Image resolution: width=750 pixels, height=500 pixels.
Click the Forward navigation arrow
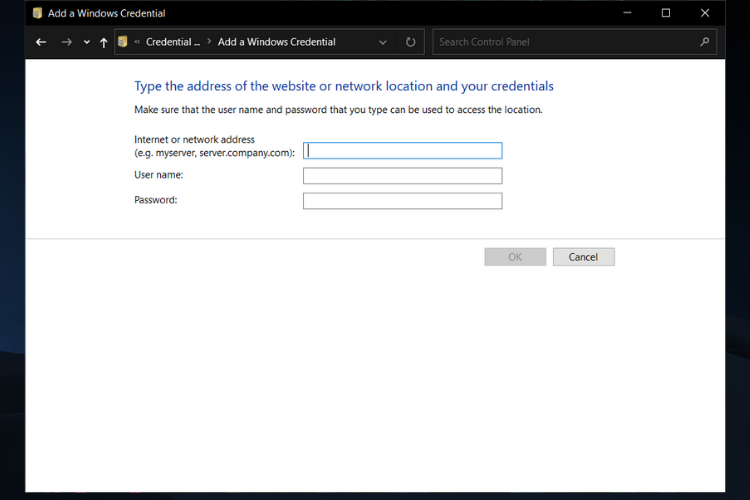point(66,42)
